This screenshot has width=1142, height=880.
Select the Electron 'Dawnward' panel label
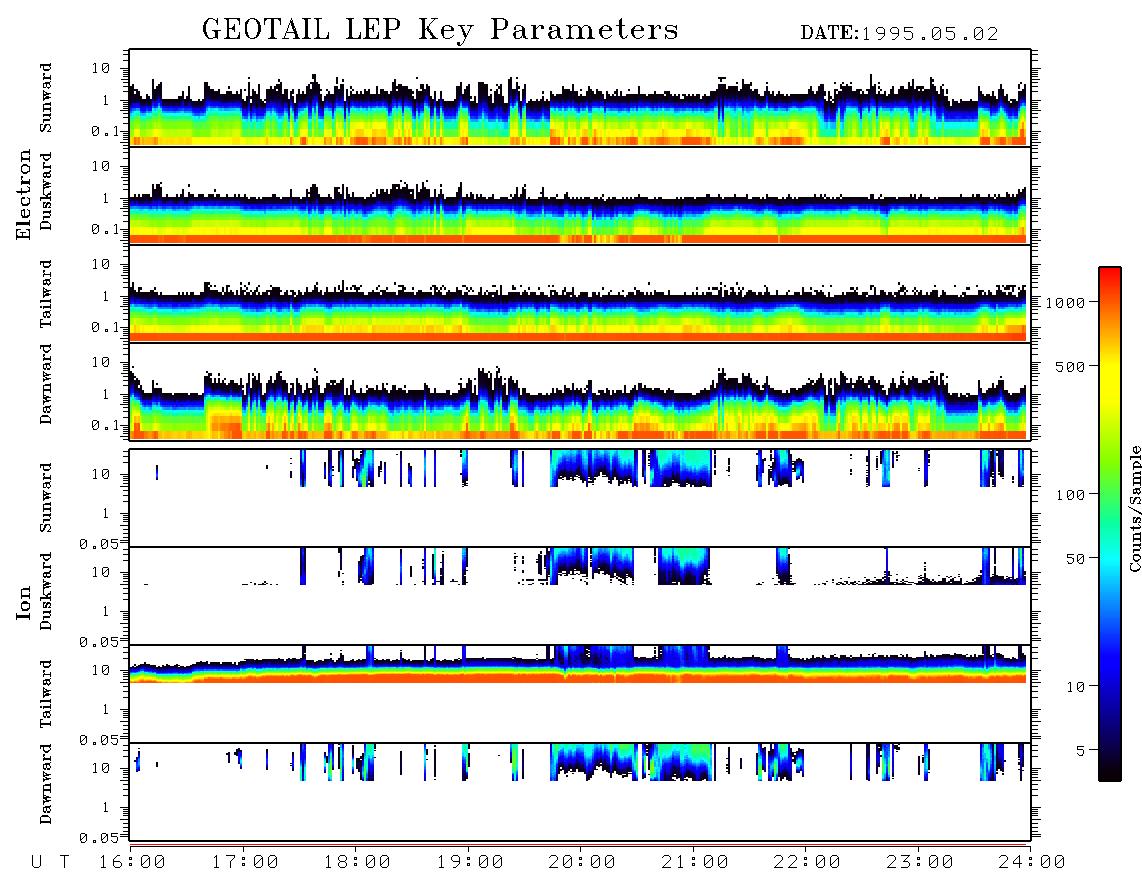tap(45, 384)
